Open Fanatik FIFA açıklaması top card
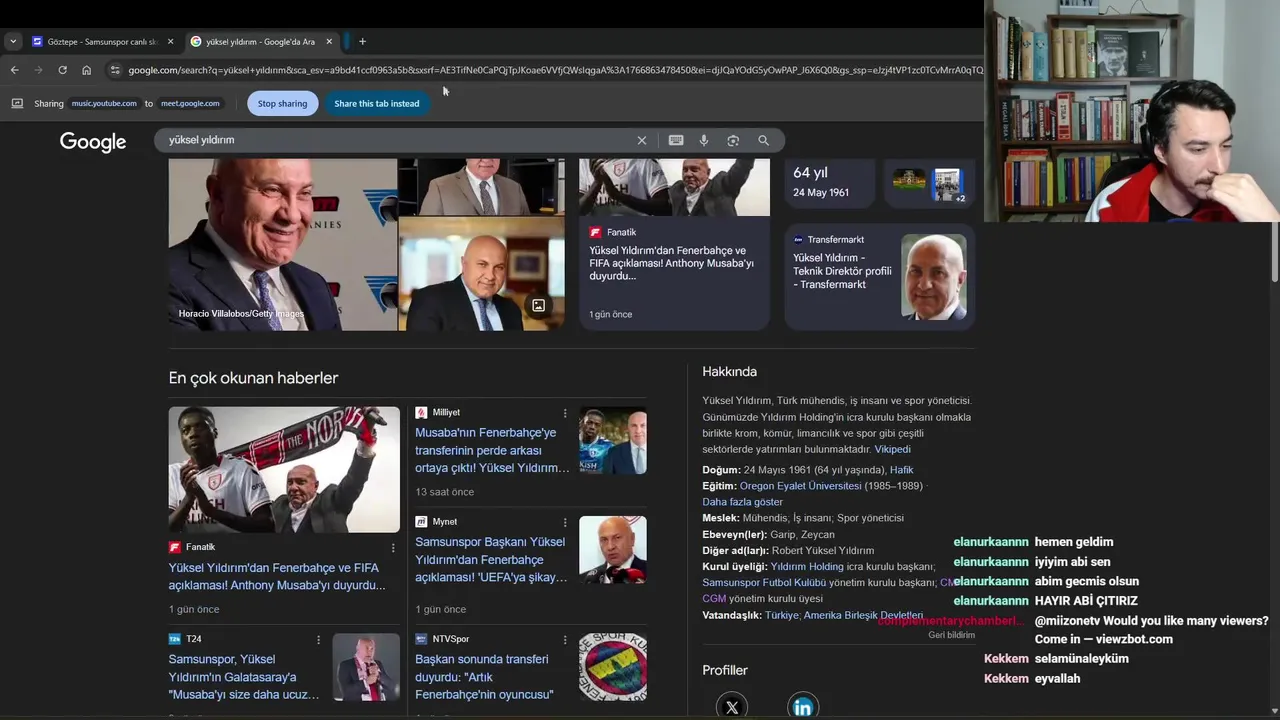 (674, 244)
